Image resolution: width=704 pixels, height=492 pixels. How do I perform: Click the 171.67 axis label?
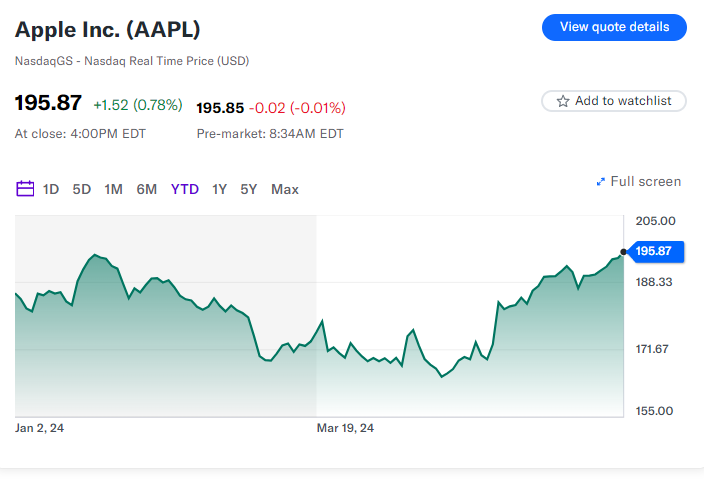click(652, 349)
